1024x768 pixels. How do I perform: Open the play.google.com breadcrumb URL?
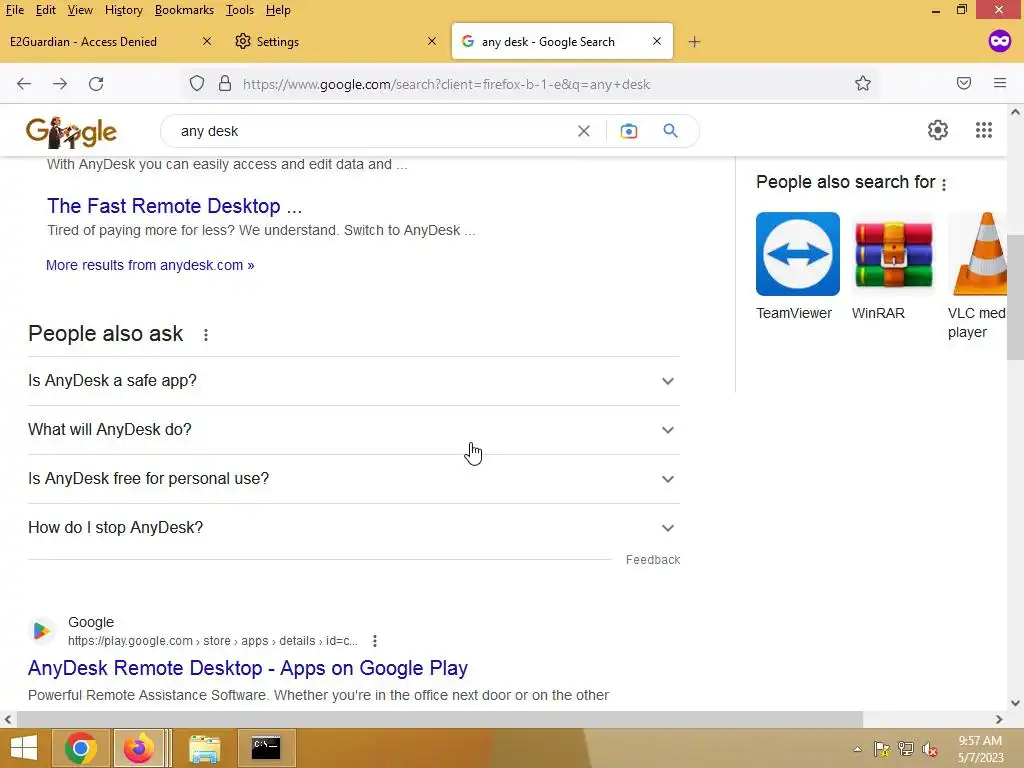(x=213, y=641)
